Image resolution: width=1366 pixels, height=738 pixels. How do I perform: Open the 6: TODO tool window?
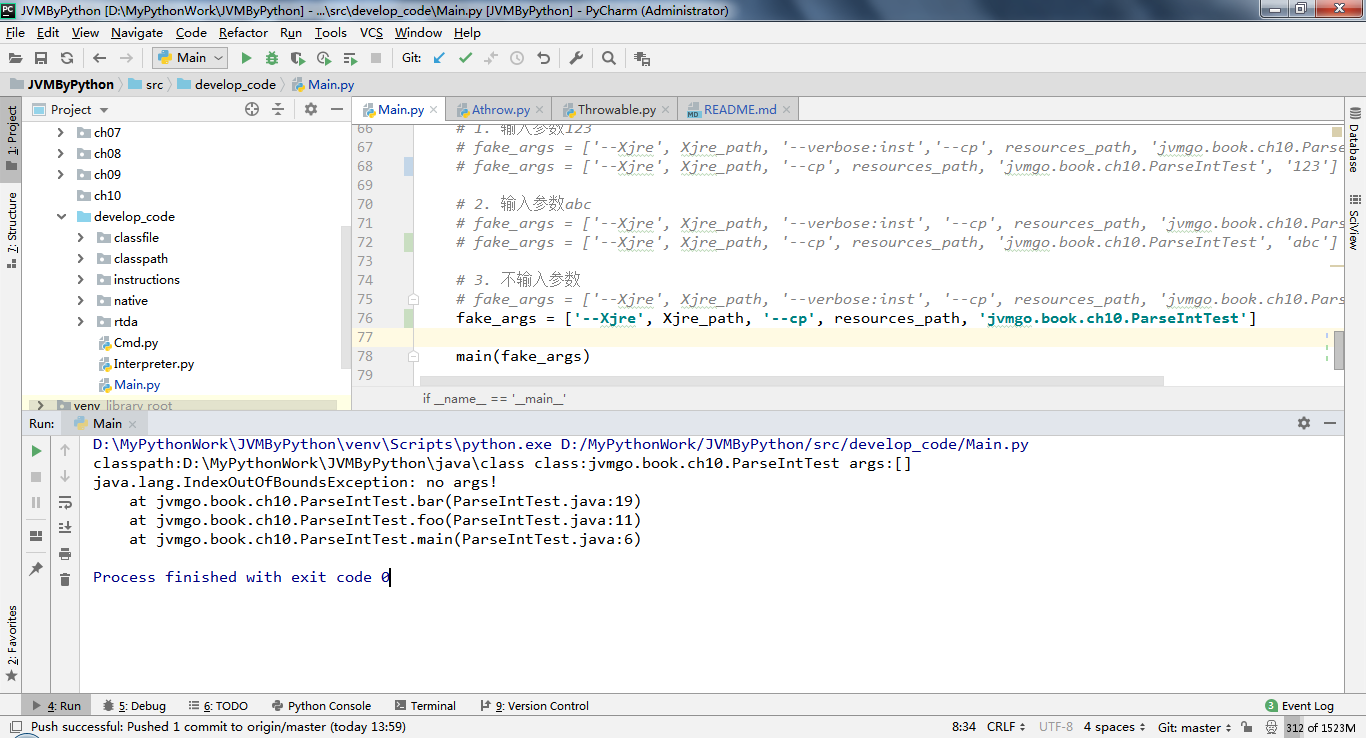[218, 706]
